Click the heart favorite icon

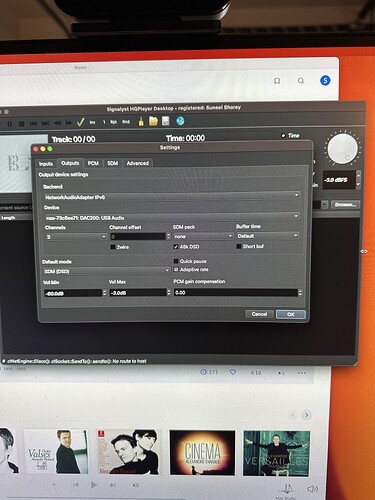(233, 372)
